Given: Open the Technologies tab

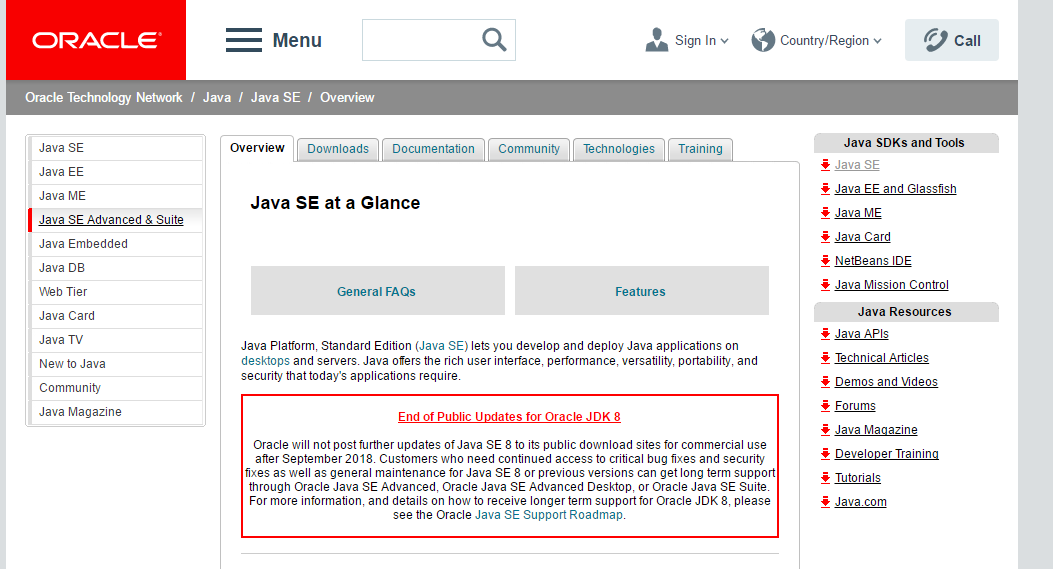Looking at the screenshot, I should tap(619, 149).
